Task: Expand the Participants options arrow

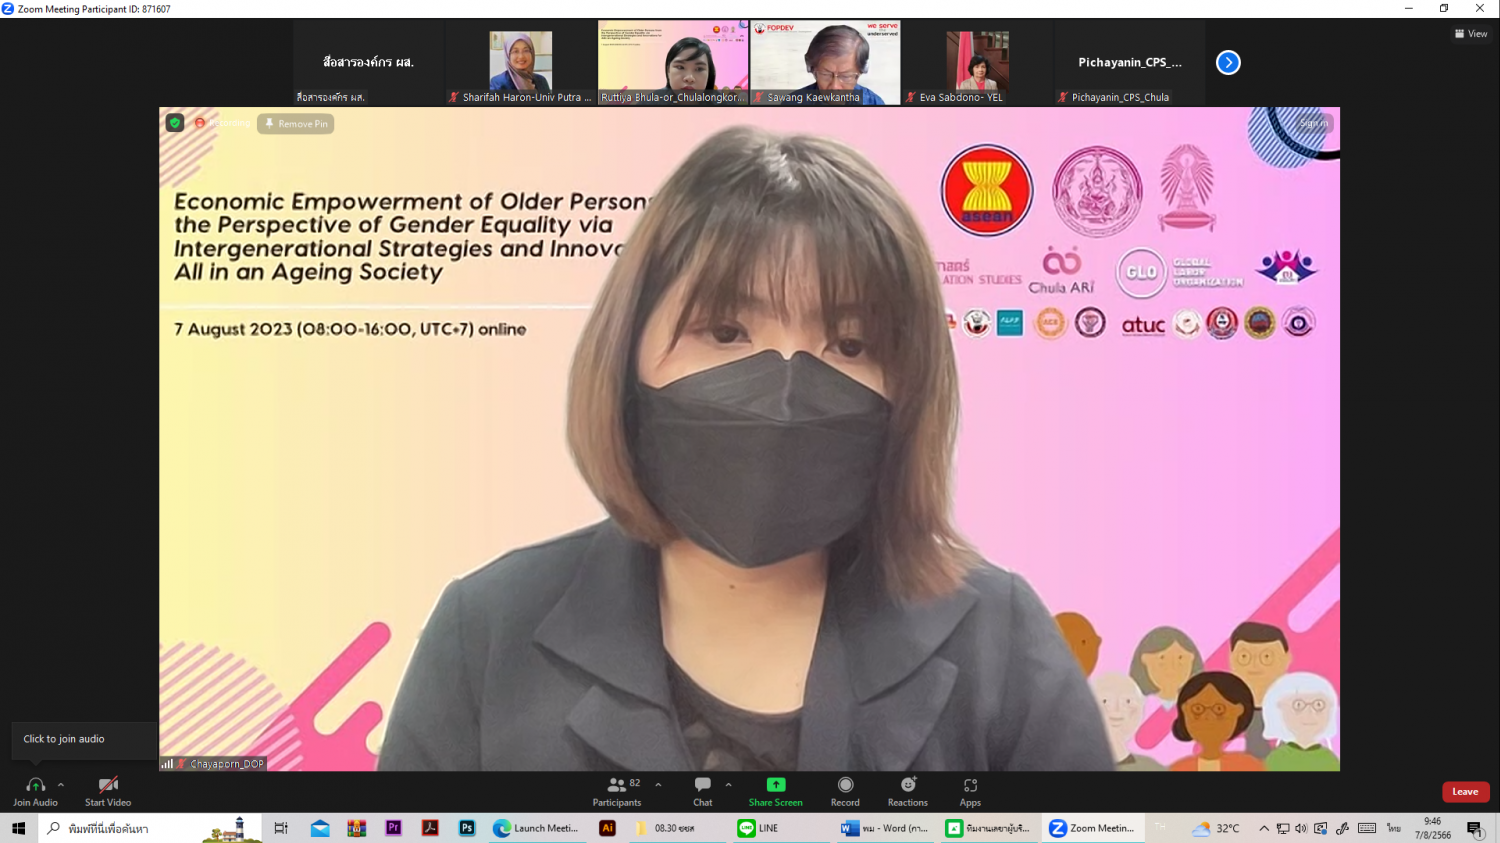Action: tap(658, 785)
